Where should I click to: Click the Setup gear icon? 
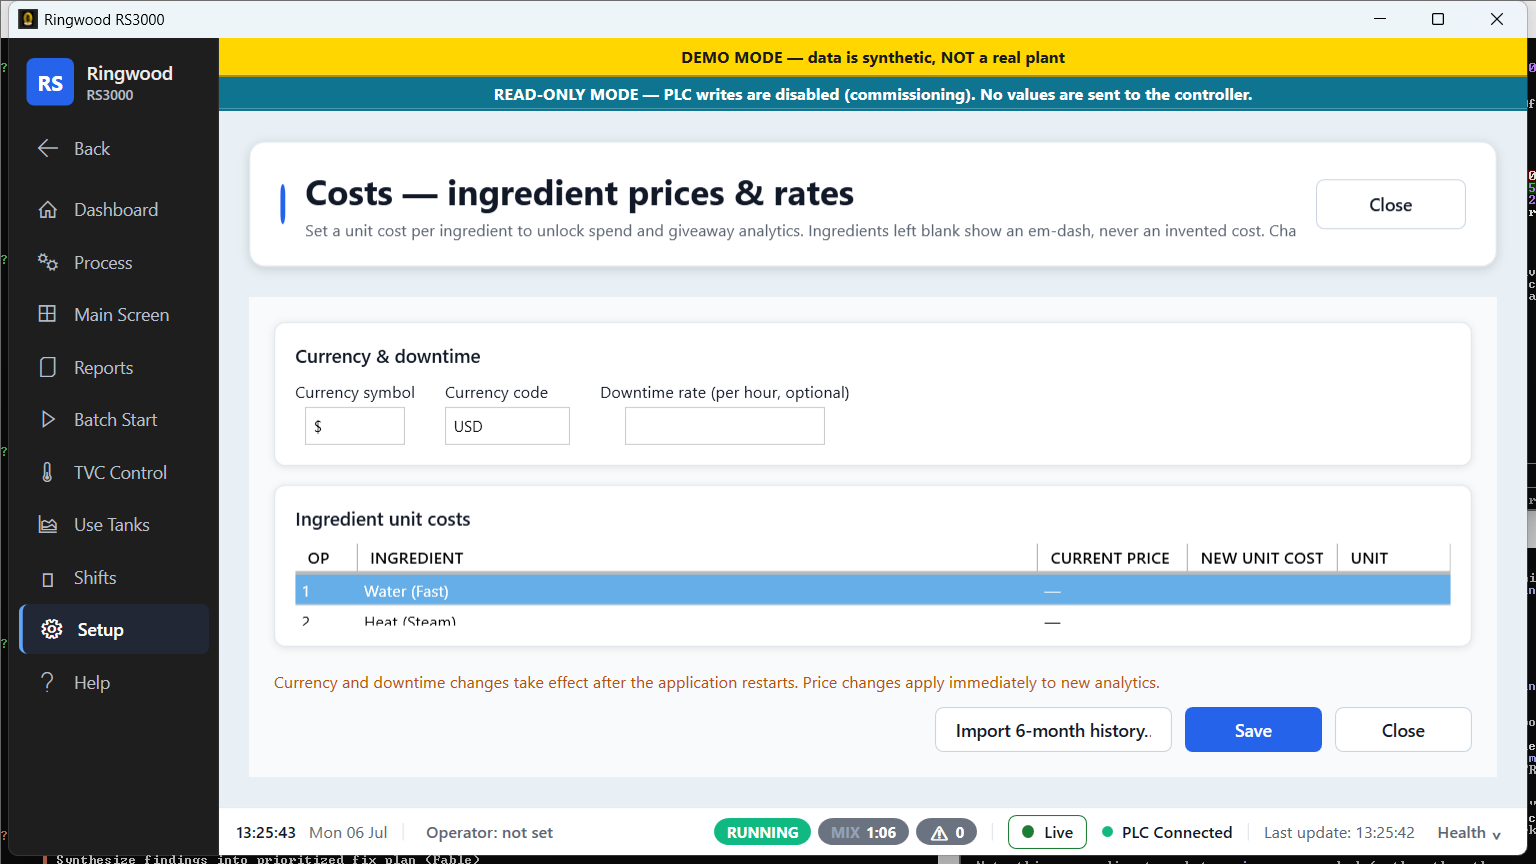[52, 629]
